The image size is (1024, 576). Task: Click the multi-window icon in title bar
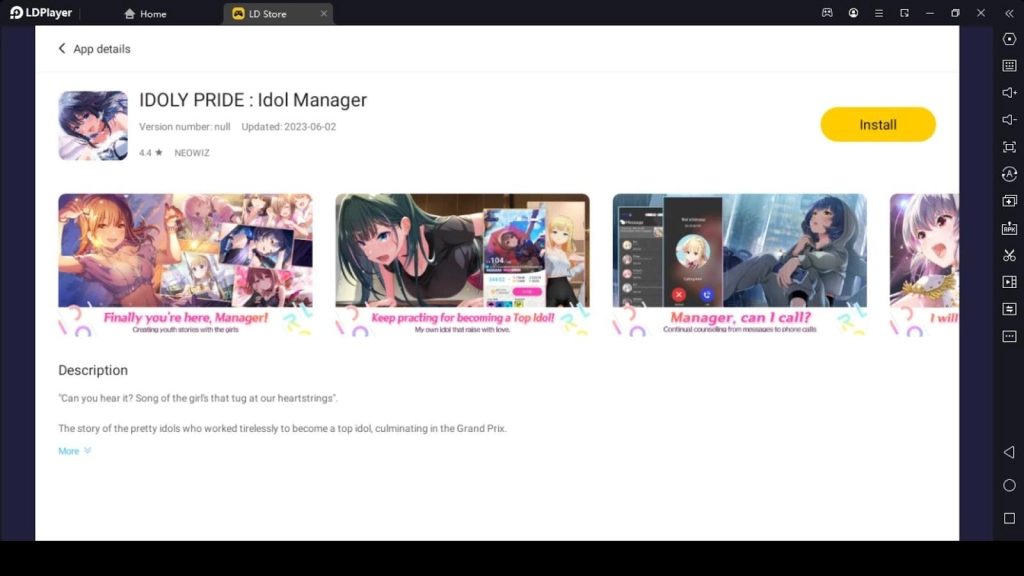pos(904,13)
